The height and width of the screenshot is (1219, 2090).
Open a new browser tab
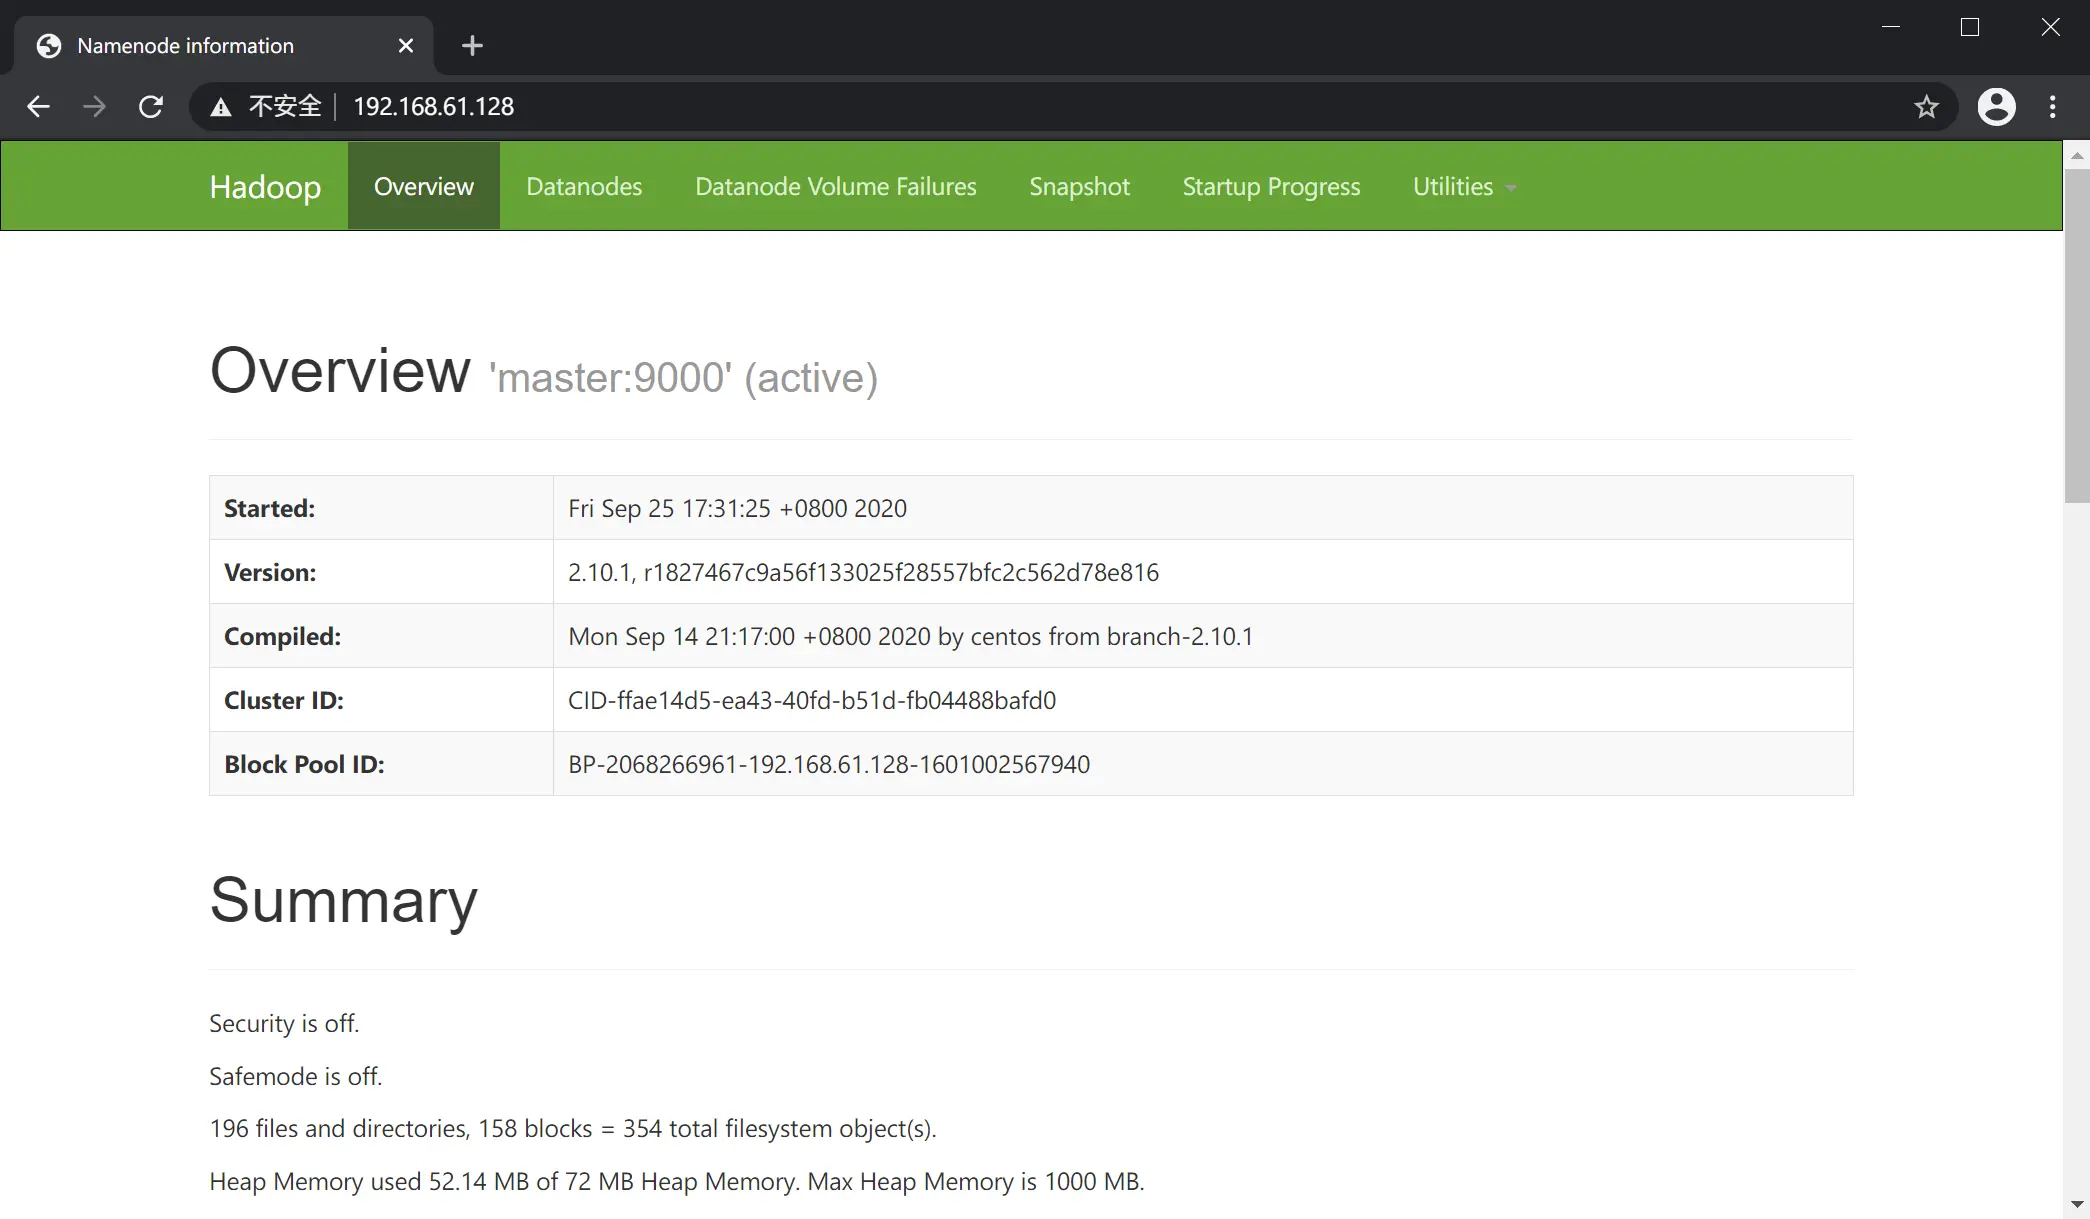[471, 45]
